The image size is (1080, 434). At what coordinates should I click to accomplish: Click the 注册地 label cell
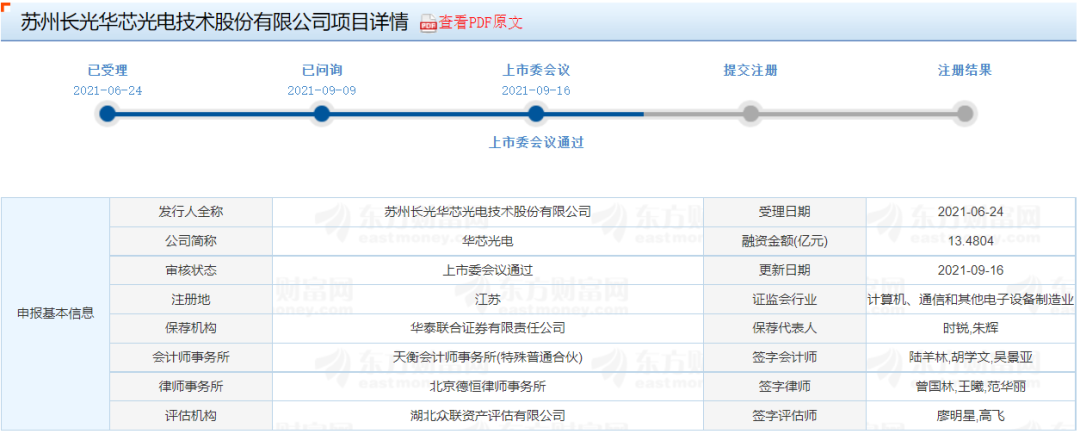(x=191, y=300)
